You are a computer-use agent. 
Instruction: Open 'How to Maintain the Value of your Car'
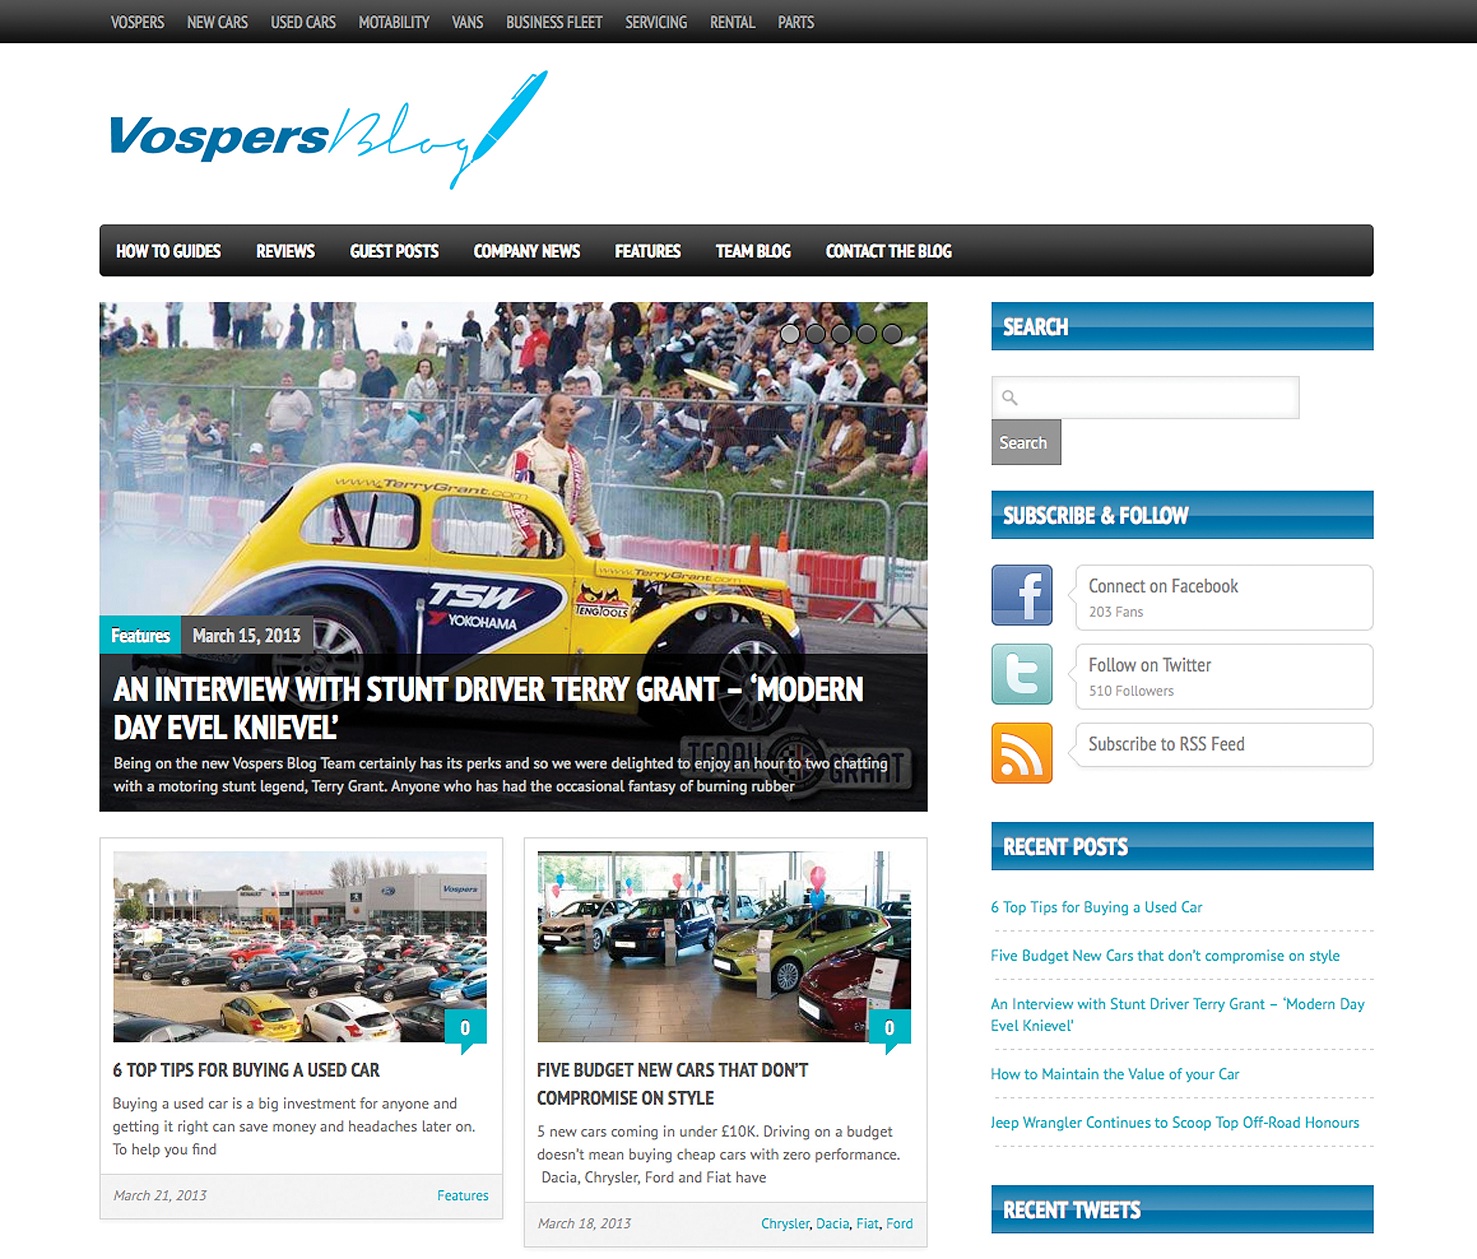pos(1115,1074)
